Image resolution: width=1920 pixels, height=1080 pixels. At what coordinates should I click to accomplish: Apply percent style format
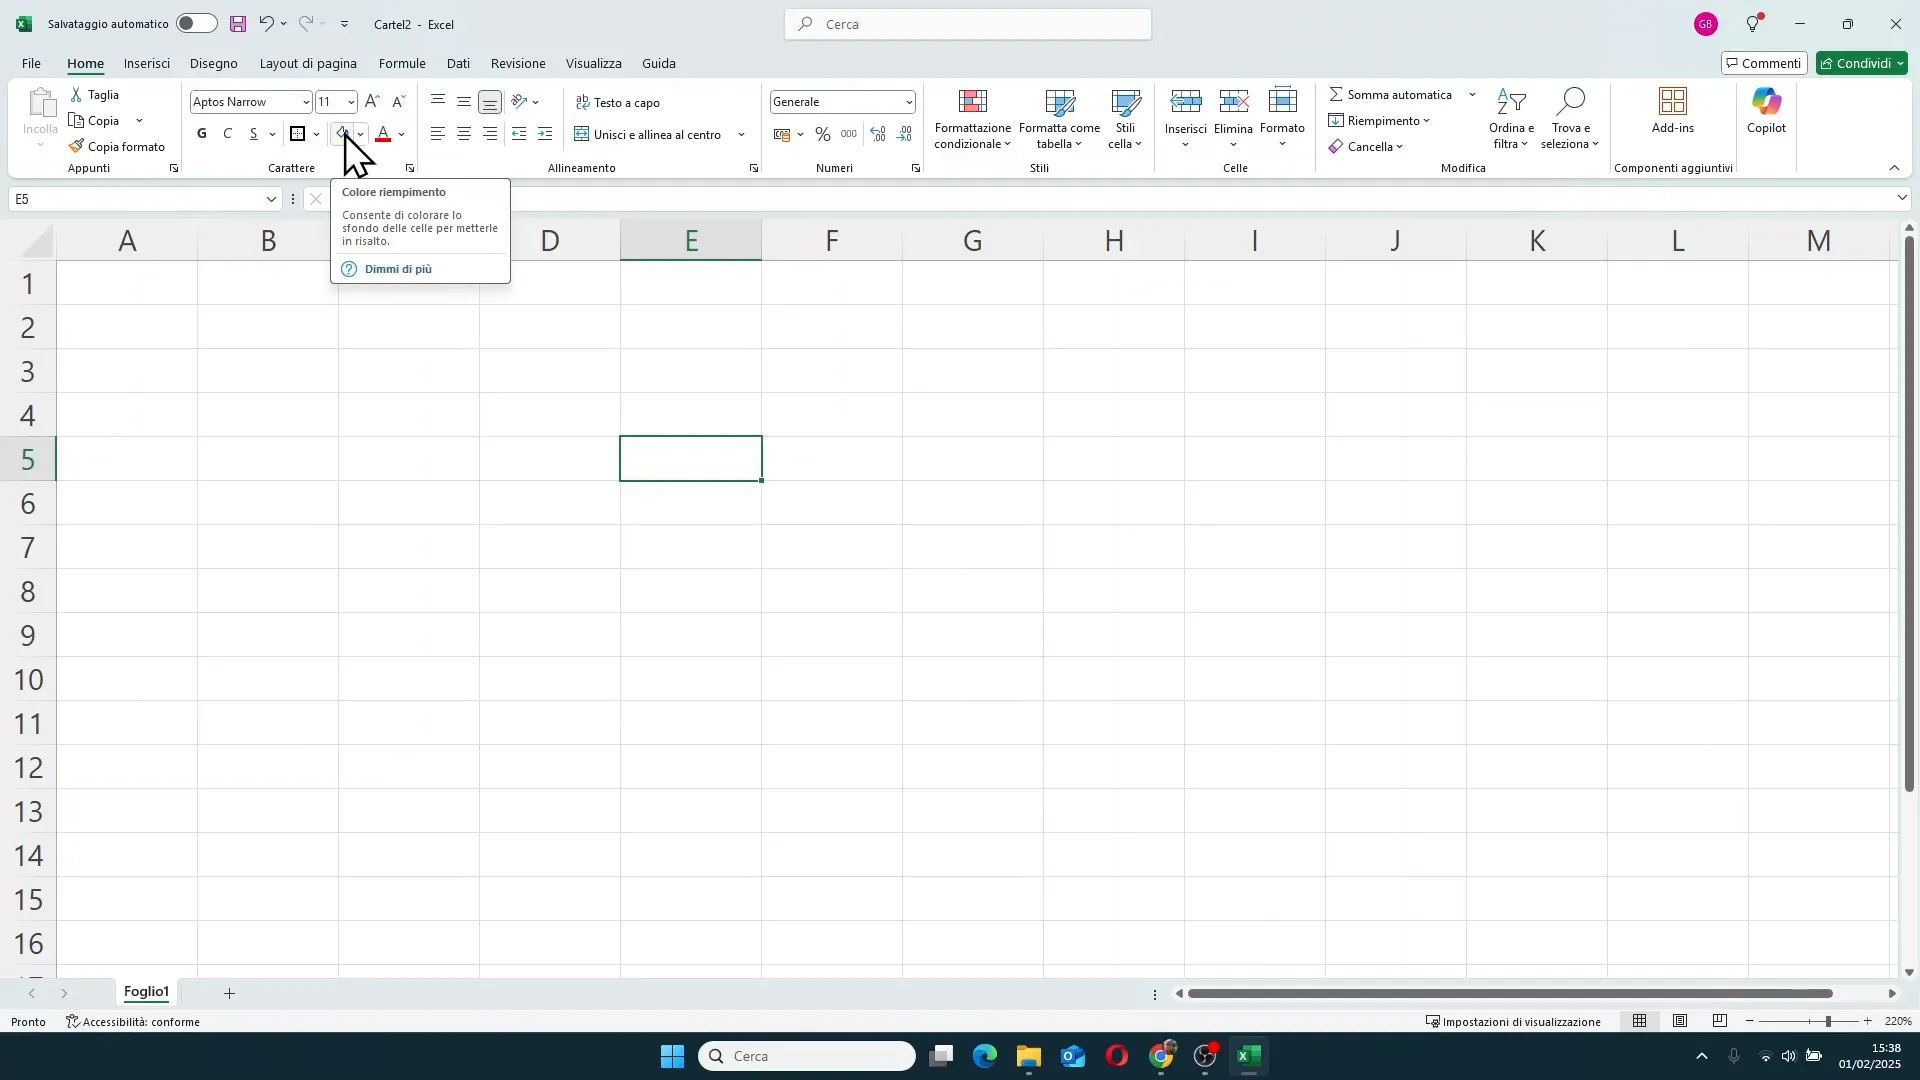pos(823,134)
